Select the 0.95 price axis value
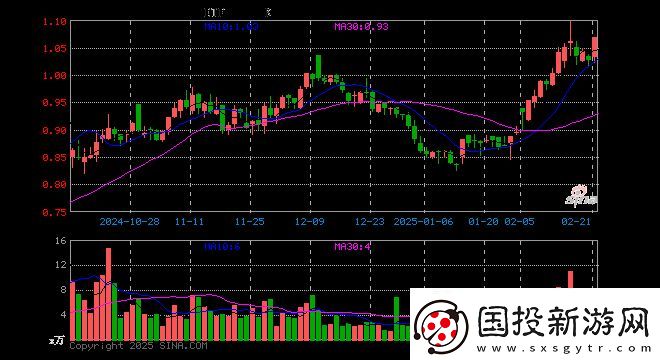Screen dimensions: 660x360 coord(55,103)
